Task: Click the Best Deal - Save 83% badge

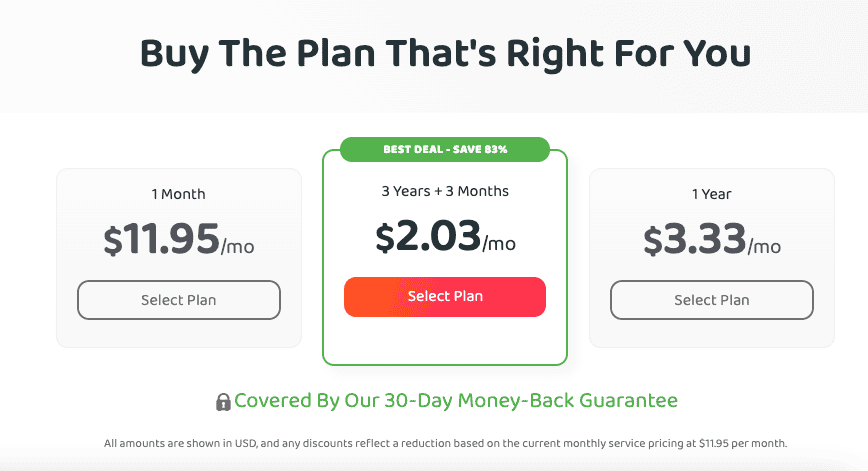Action: [x=445, y=149]
